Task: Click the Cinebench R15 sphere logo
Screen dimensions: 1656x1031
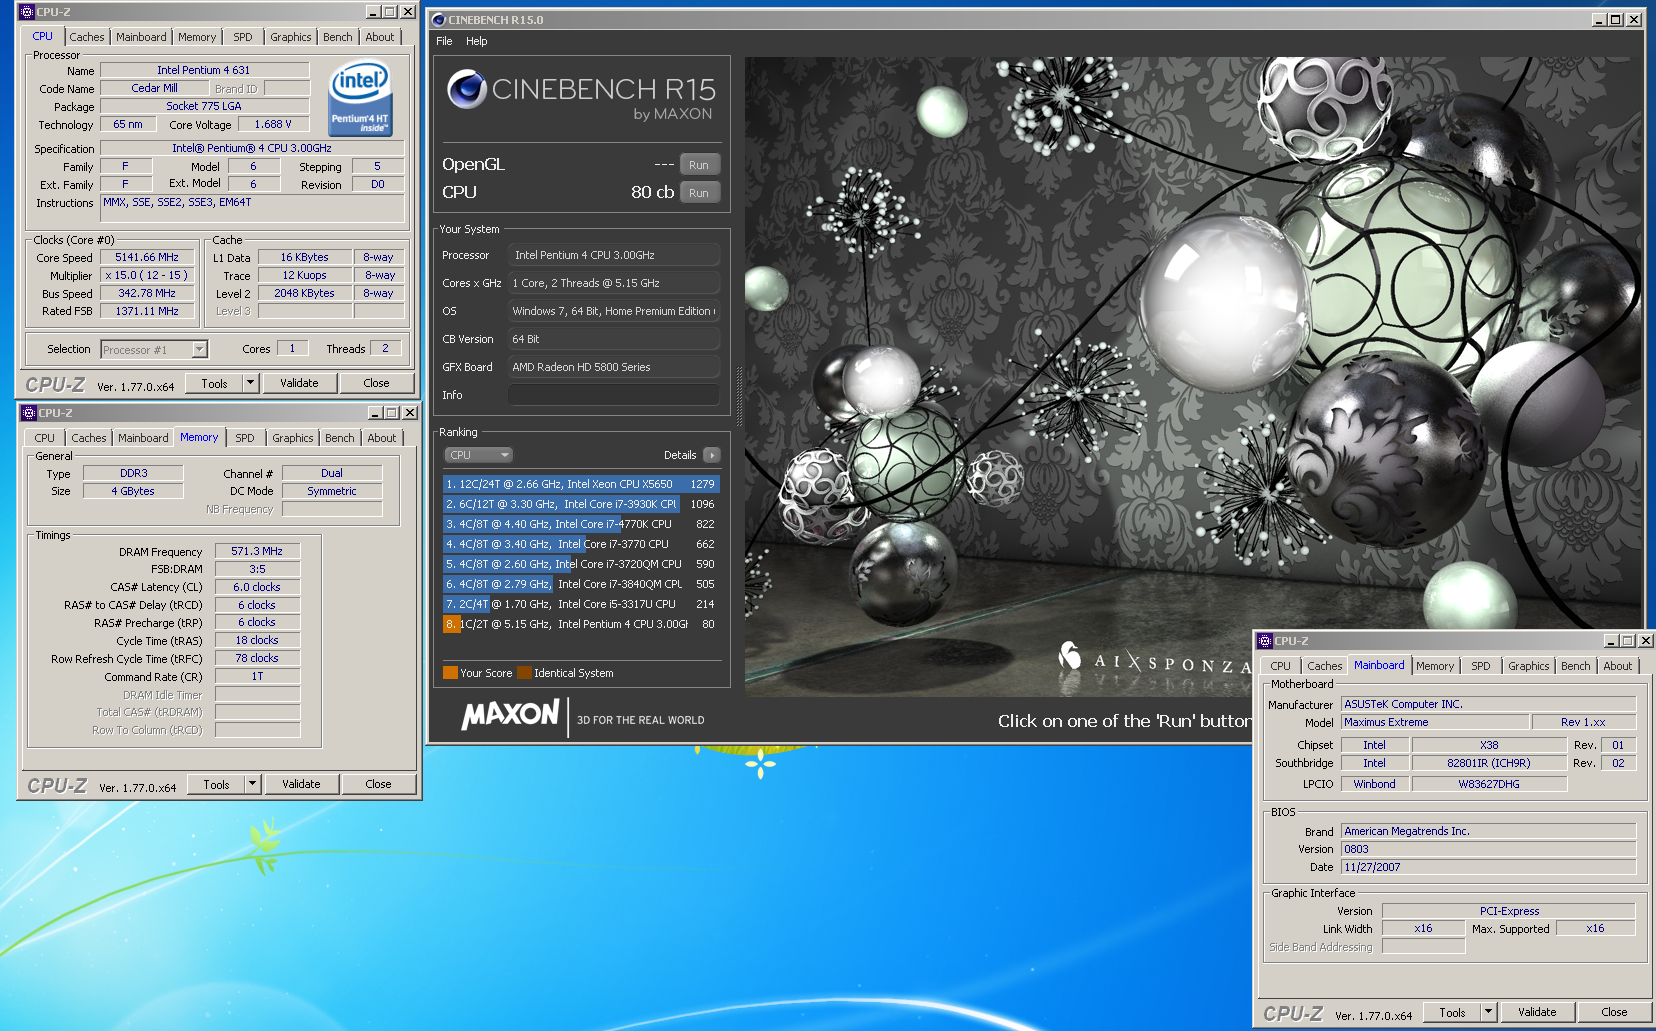Action: point(467,89)
